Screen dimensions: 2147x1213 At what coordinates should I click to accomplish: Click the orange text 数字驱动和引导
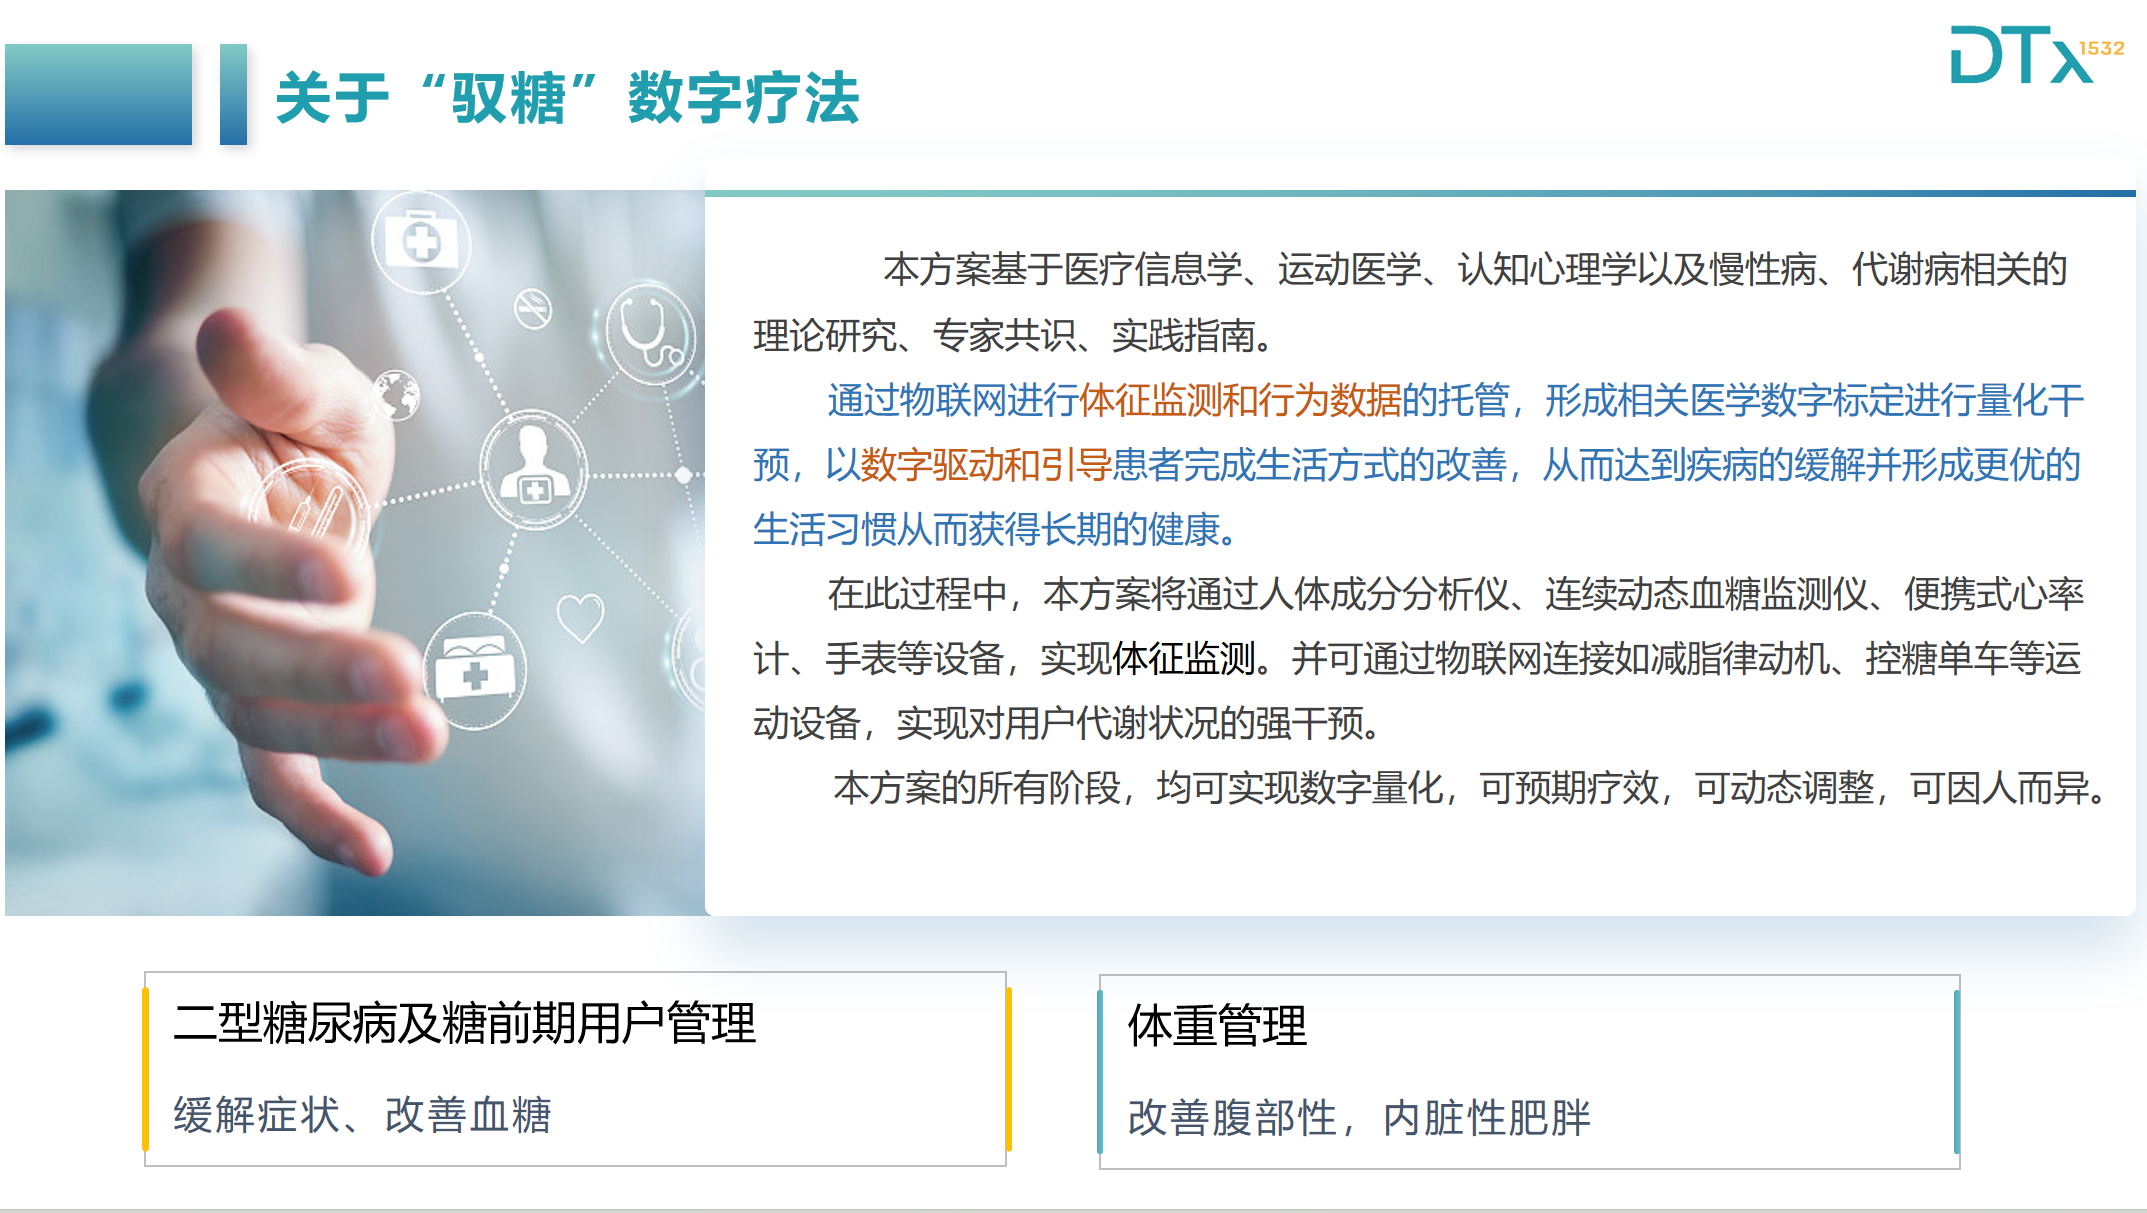[985, 466]
